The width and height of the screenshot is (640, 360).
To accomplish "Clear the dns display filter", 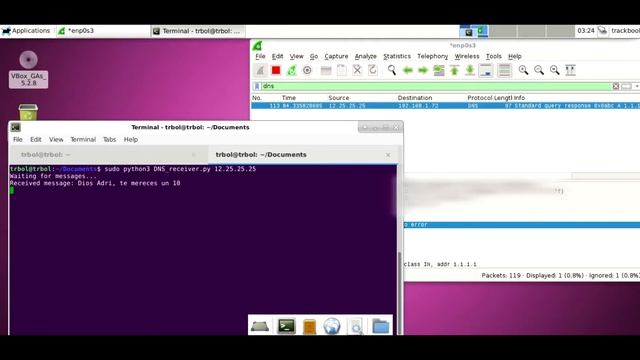I will (616, 86).
